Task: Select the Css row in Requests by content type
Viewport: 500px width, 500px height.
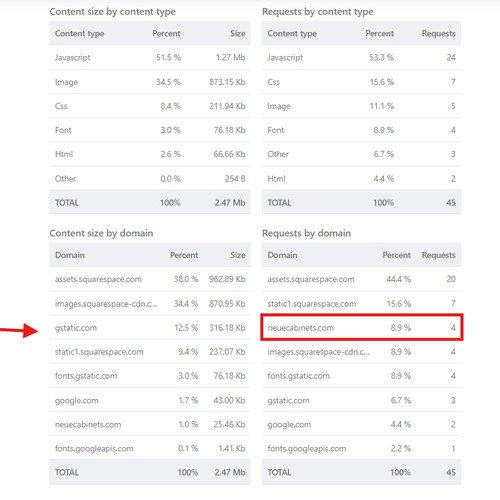Action: coord(361,82)
